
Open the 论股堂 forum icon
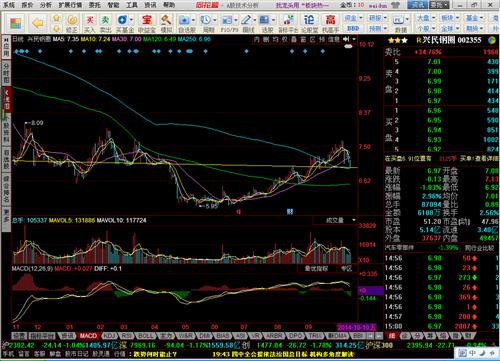coord(309,24)
